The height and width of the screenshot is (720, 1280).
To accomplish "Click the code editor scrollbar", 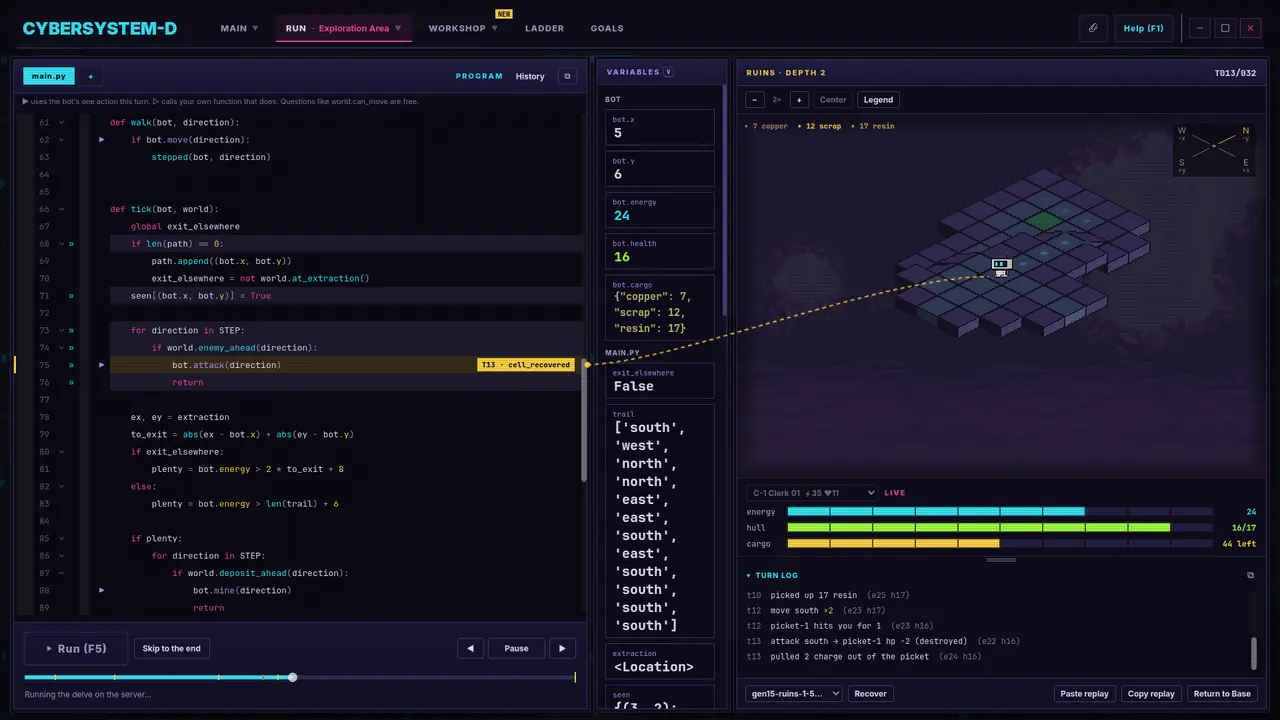I will point(584,420).
